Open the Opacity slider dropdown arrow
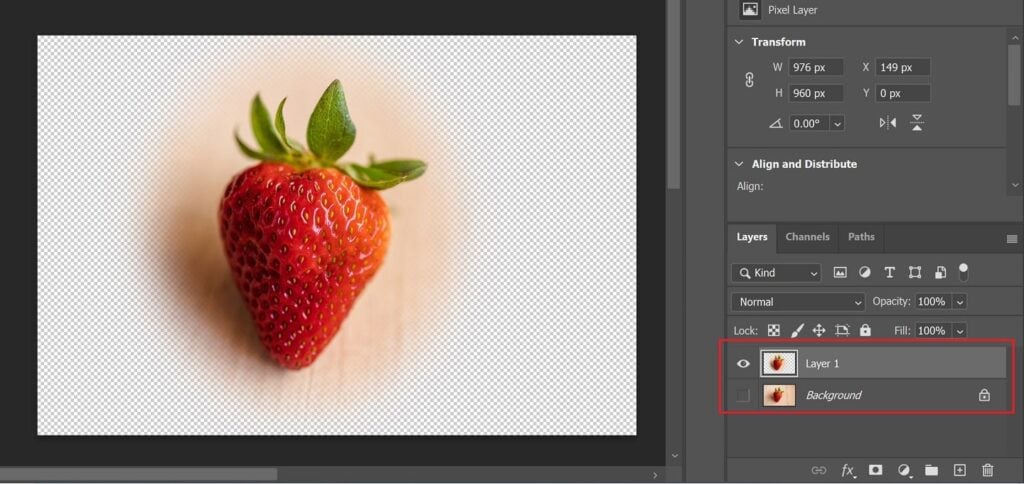Viewport: 1024px width, 484px height. 959,302
